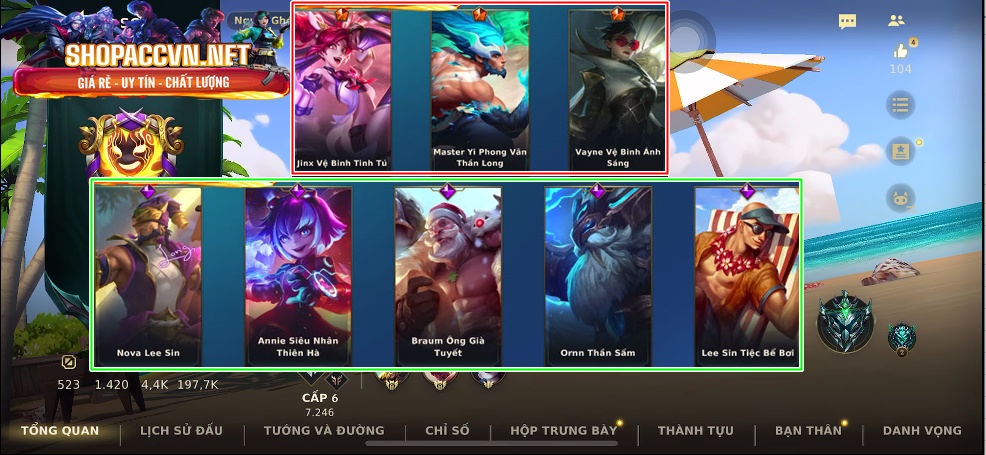
Task: Open the starred book collection icon
Action: point(900,151)
